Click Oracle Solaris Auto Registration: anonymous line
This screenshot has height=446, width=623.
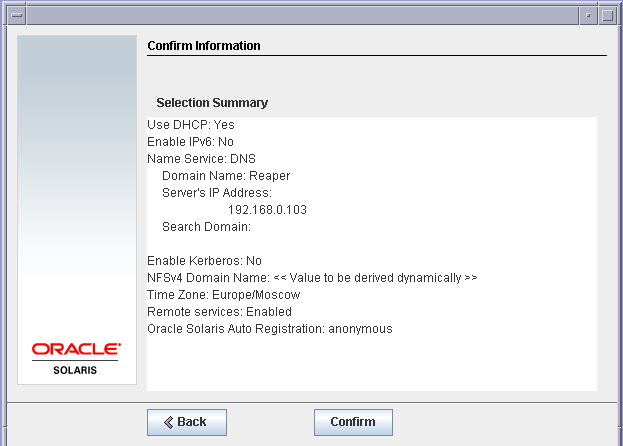270,329
